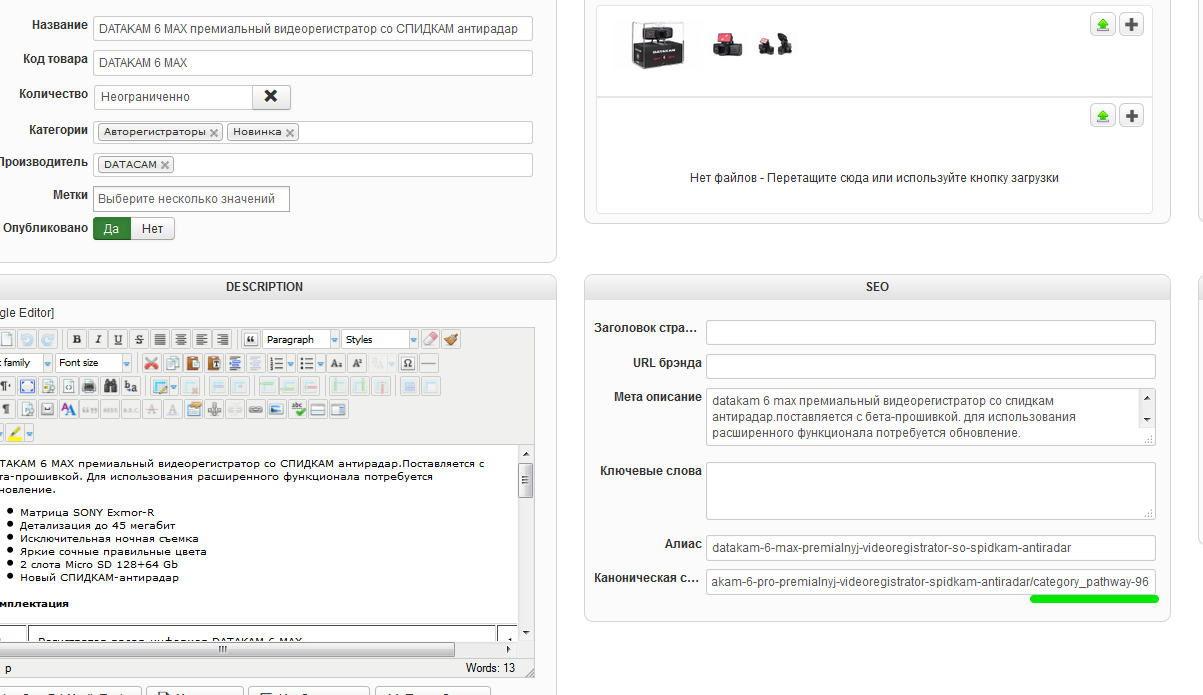Image resolution: width=1203 pixels, height=695 pixels.
Task: Open the find tool (binoculars)
Action: [x=110, y=386]
